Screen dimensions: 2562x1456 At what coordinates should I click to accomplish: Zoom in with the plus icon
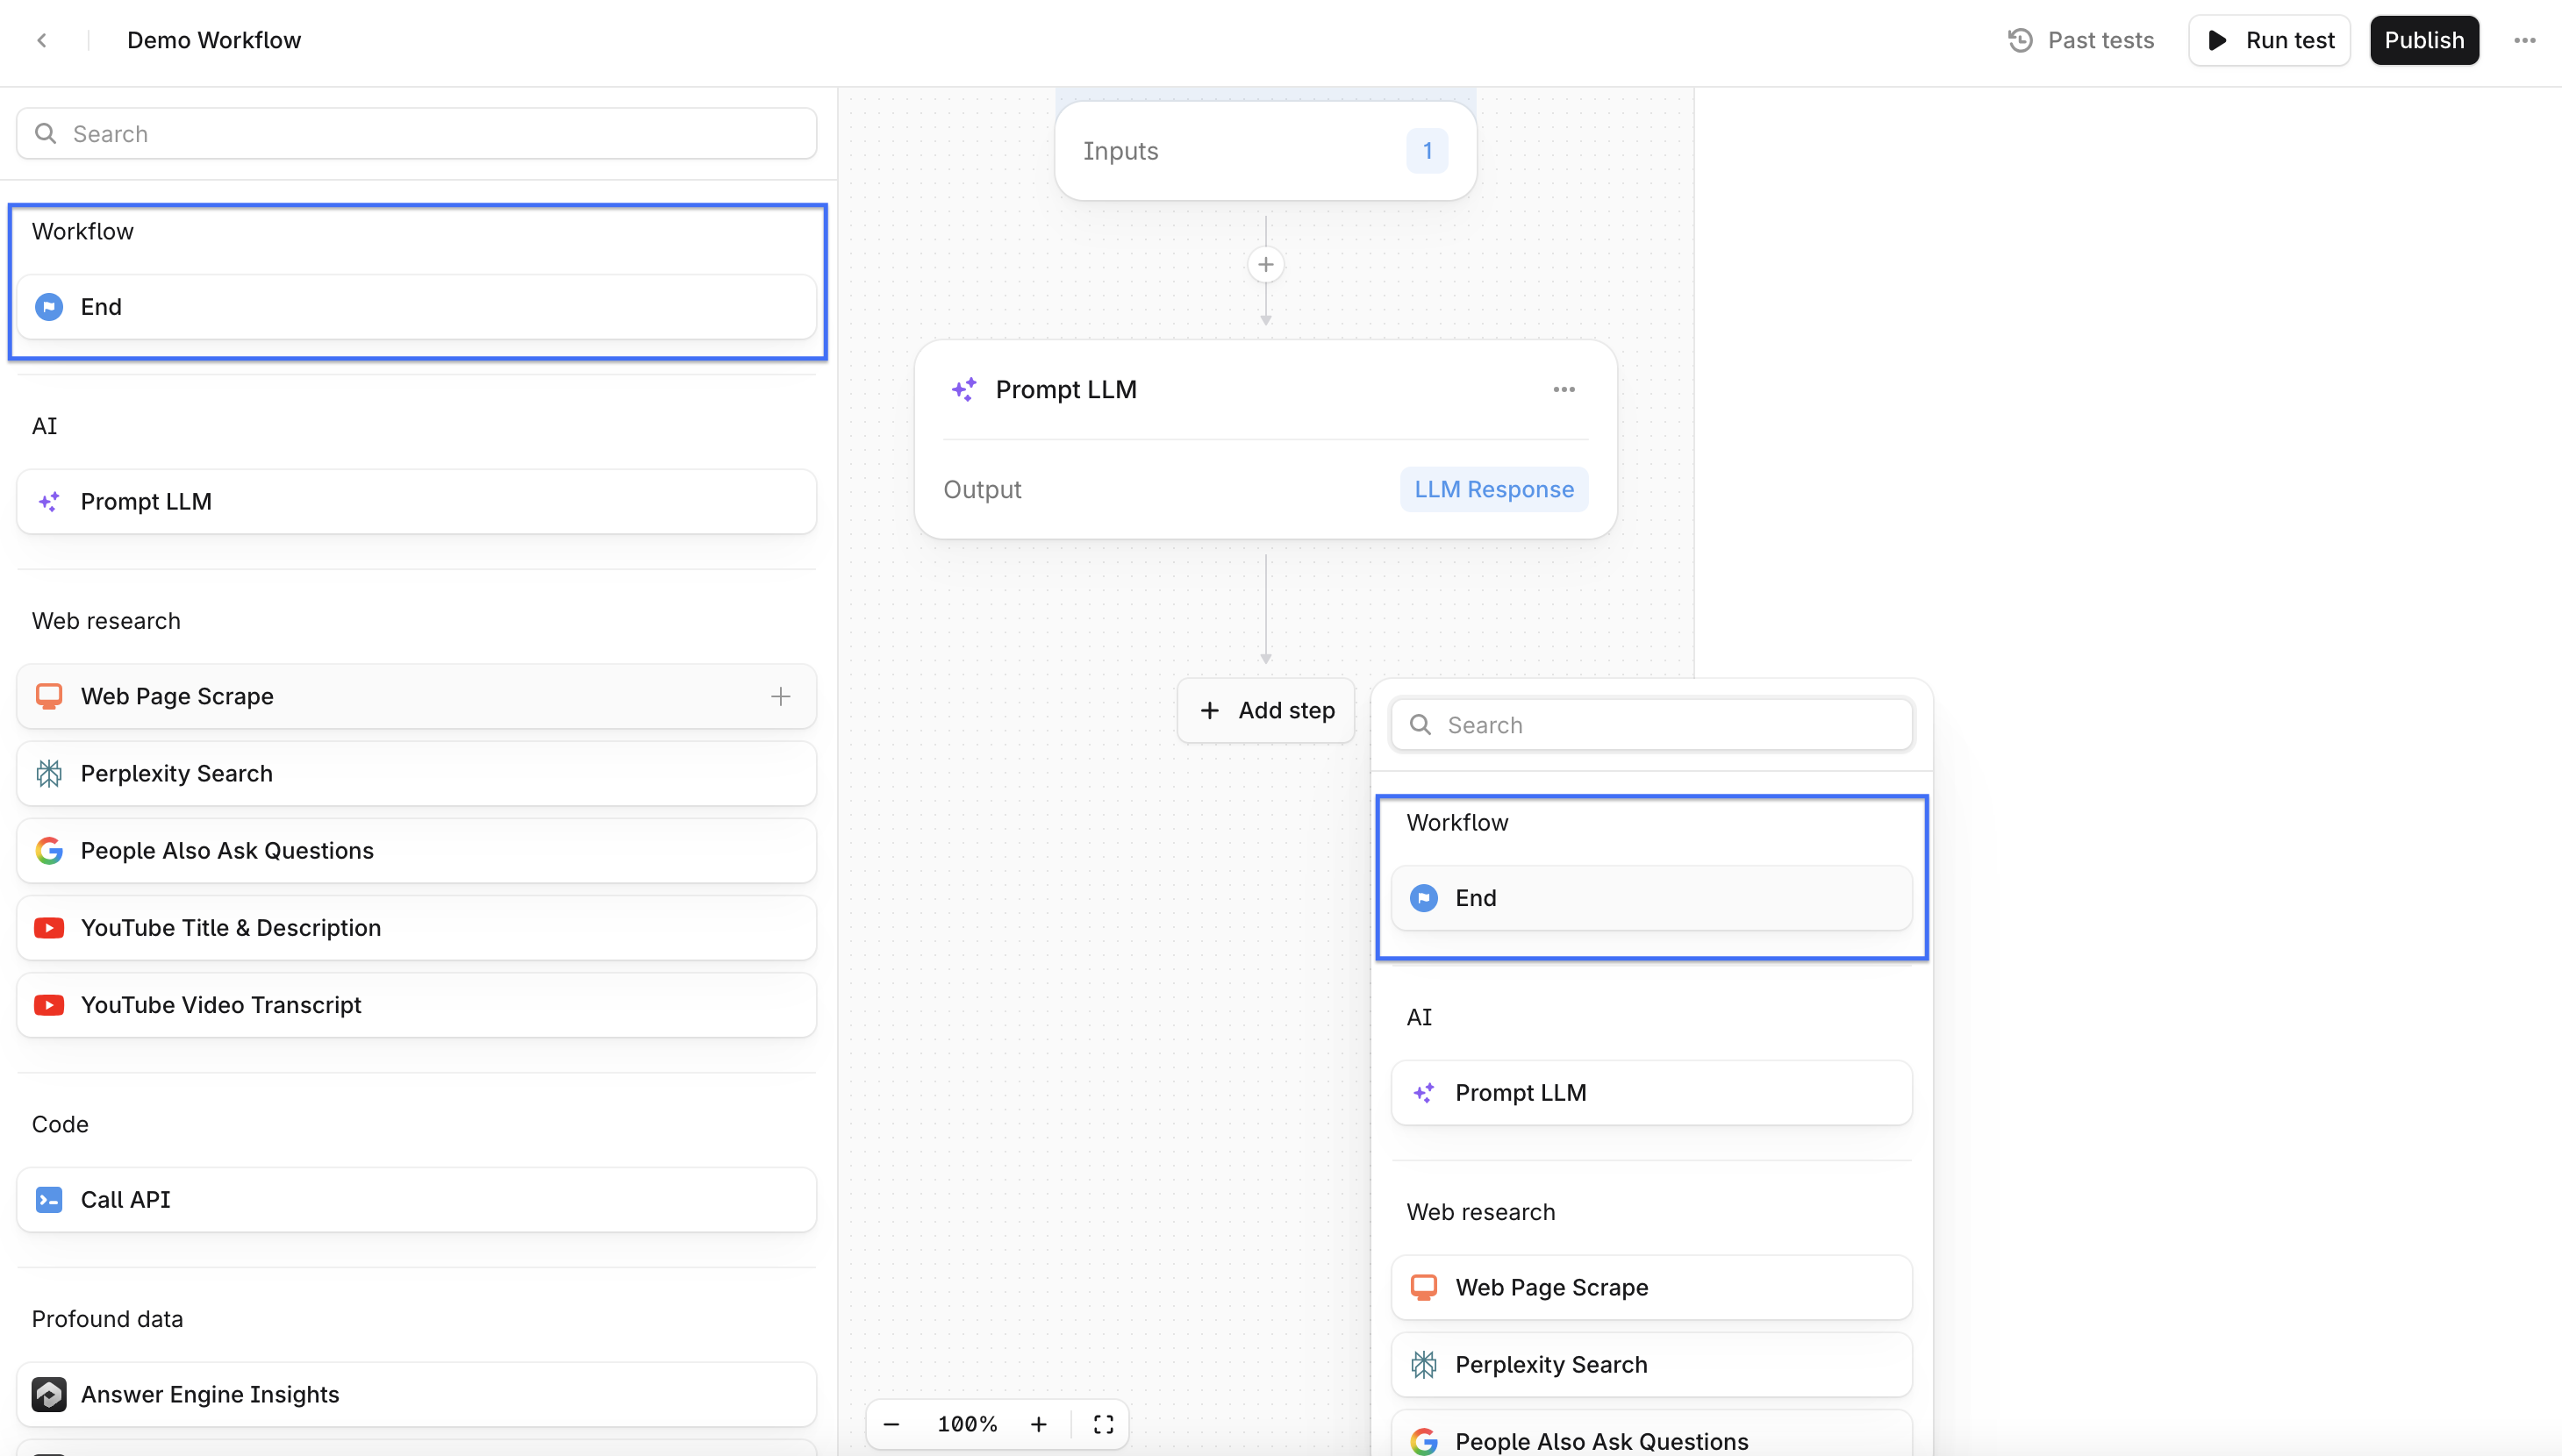pyautogui.click(x=1039, y=1424)
